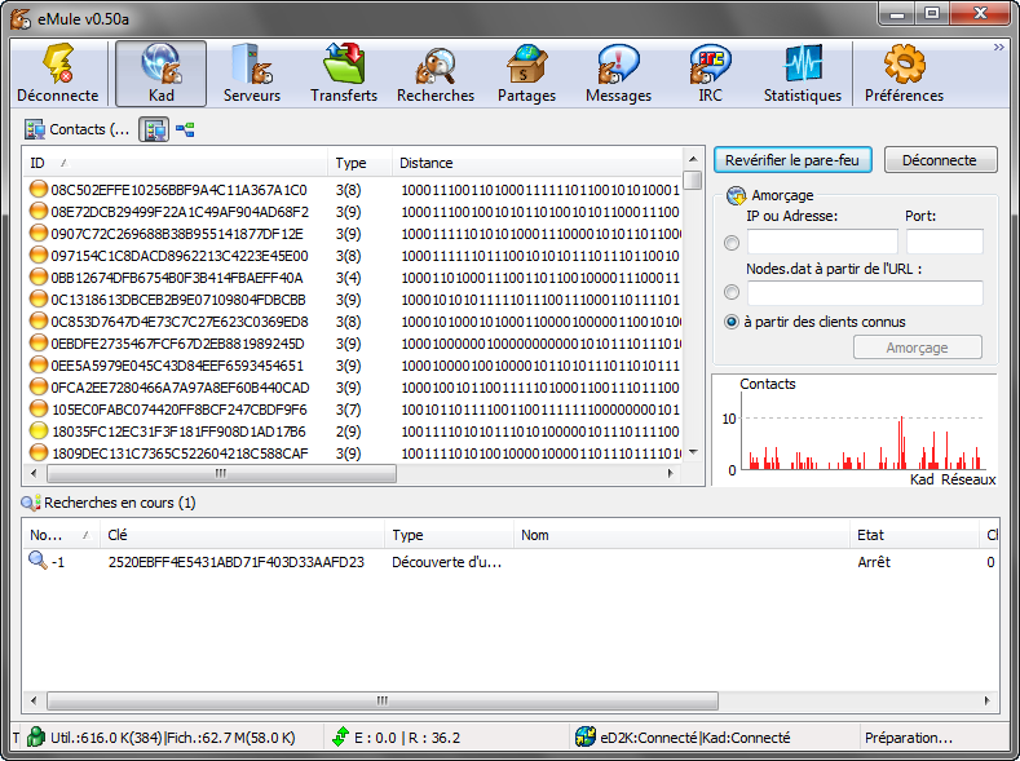Image resolution: width=1020 pixels, height=761 pixels.
Task: Select contact row 097154C1C8DACD8962213C4223E45E00
Action: [x=353, y=256]
